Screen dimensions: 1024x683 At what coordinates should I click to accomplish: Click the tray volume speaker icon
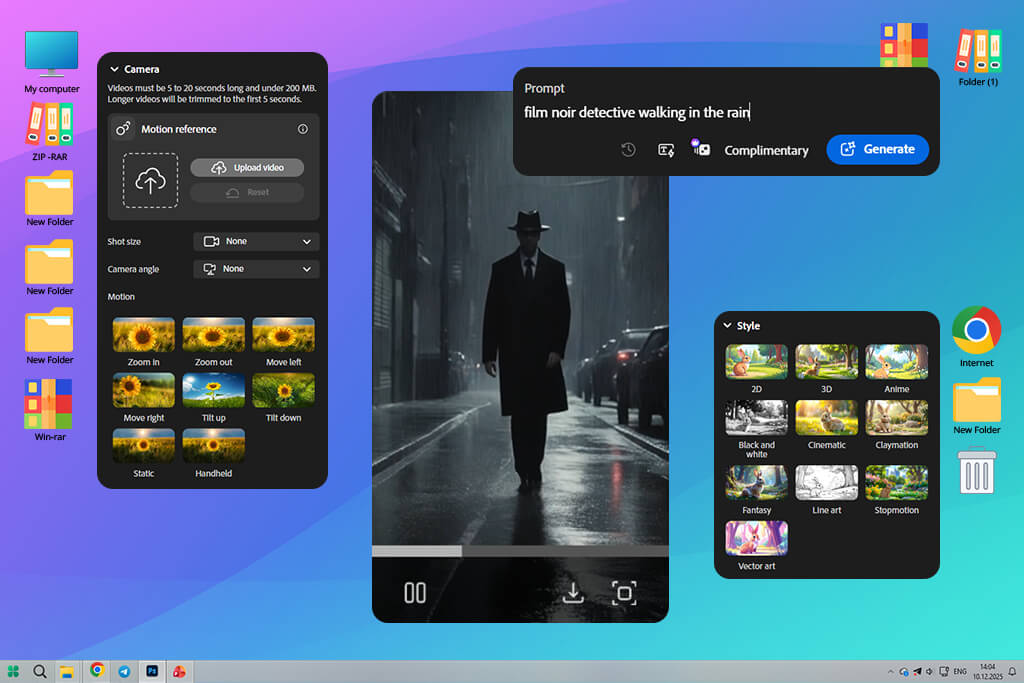click(929, 671)
